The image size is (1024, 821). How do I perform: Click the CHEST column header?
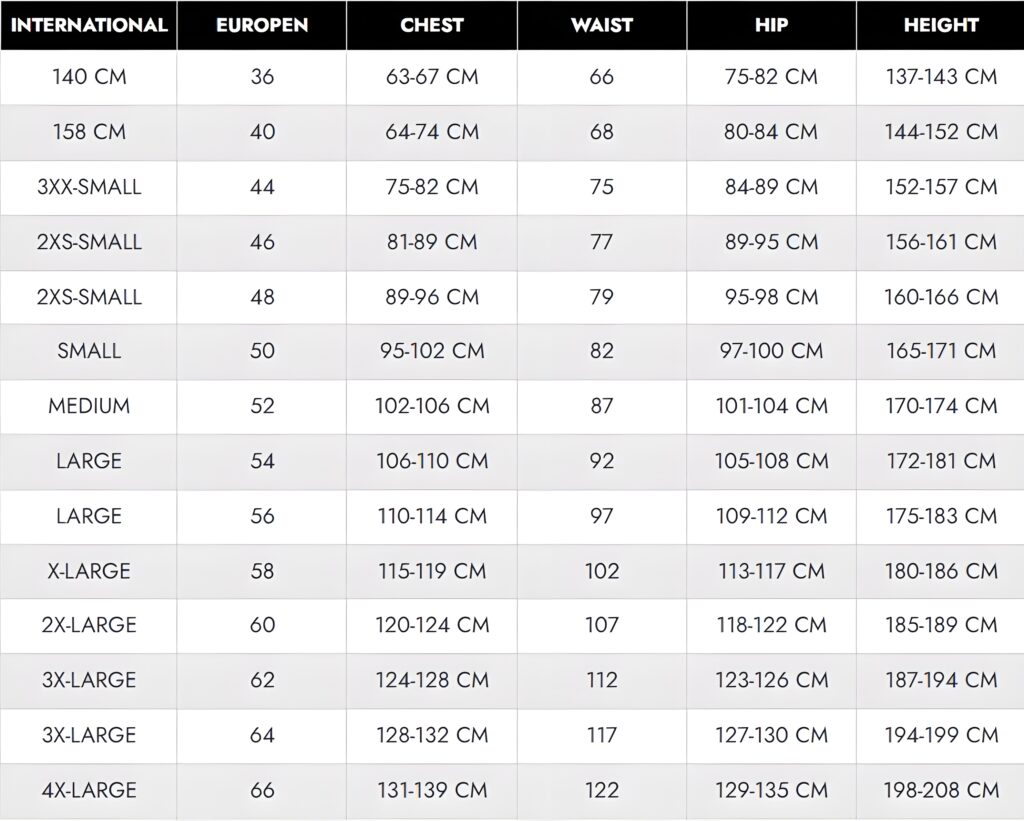tap(432, 25)
